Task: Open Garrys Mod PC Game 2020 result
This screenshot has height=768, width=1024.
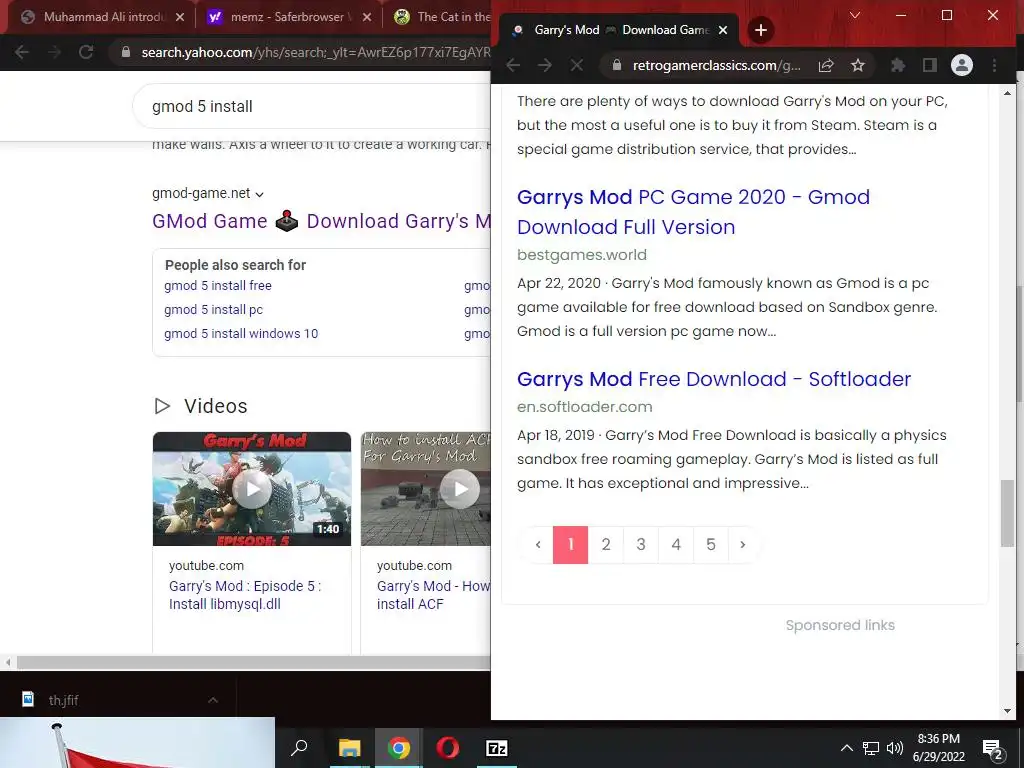Action: point(693,212)
